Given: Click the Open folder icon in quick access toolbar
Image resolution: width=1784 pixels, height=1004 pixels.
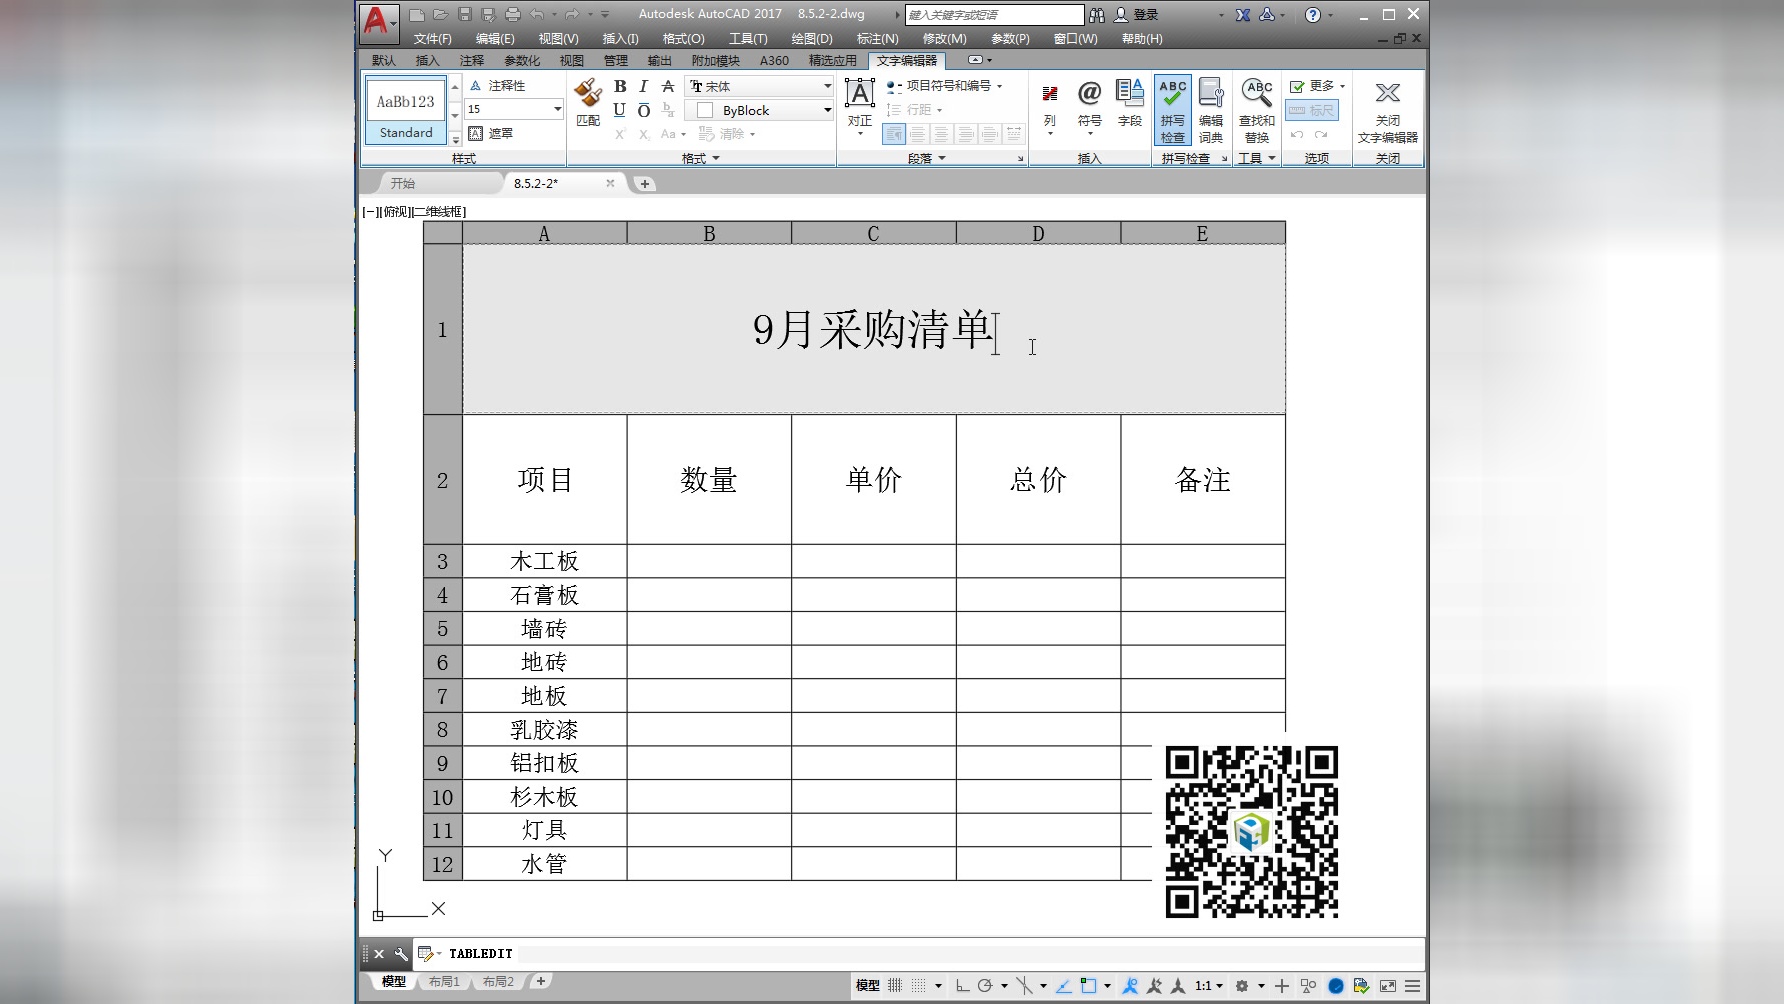Looking at the screenshot, I should (441, 14).
